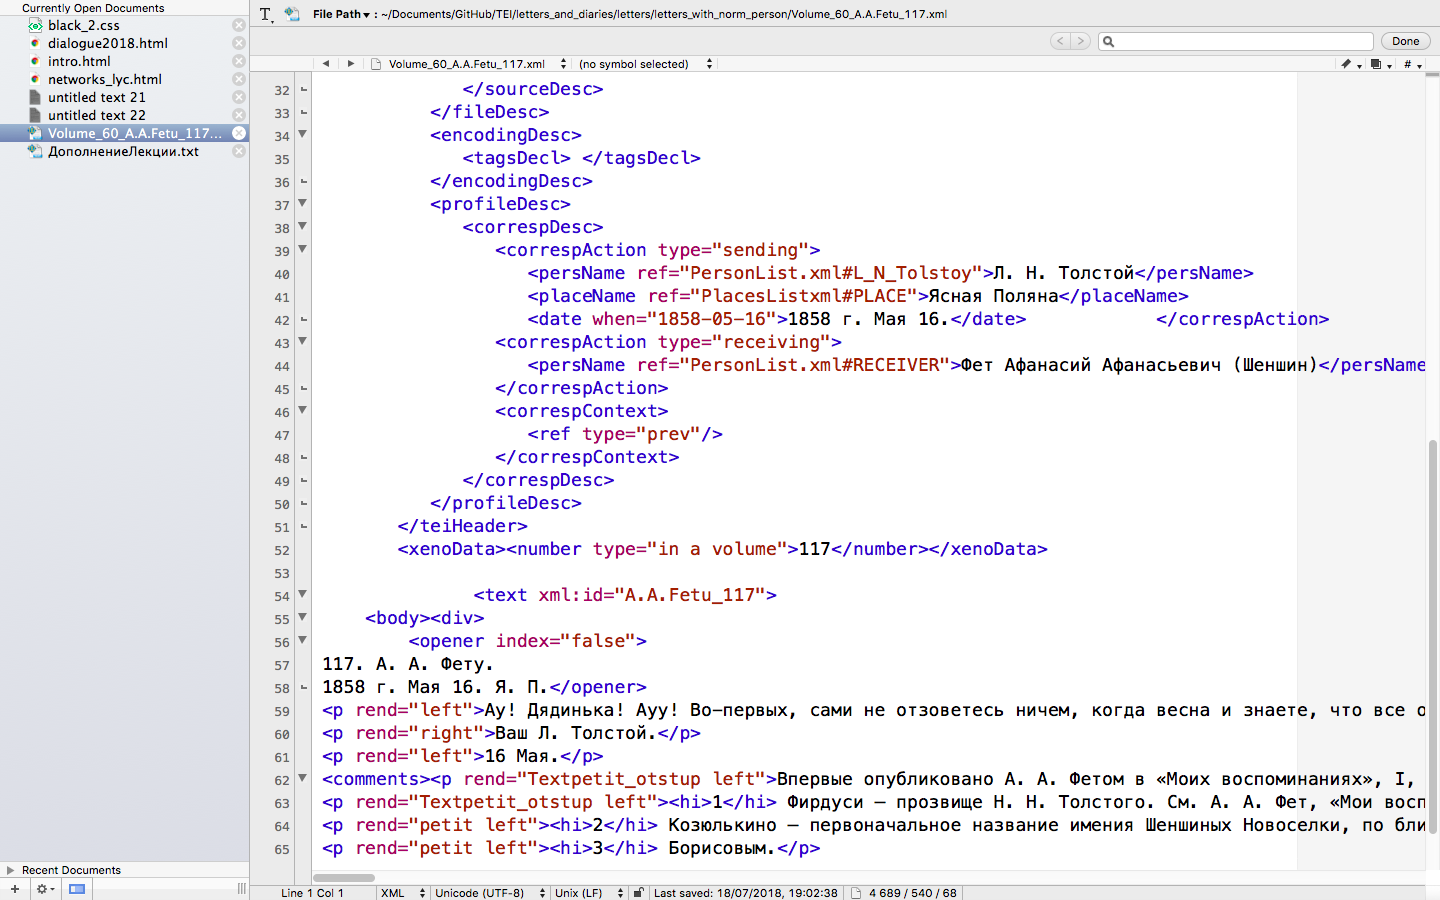
Task: Open the text options T menu icon
Action: [265, 14]
